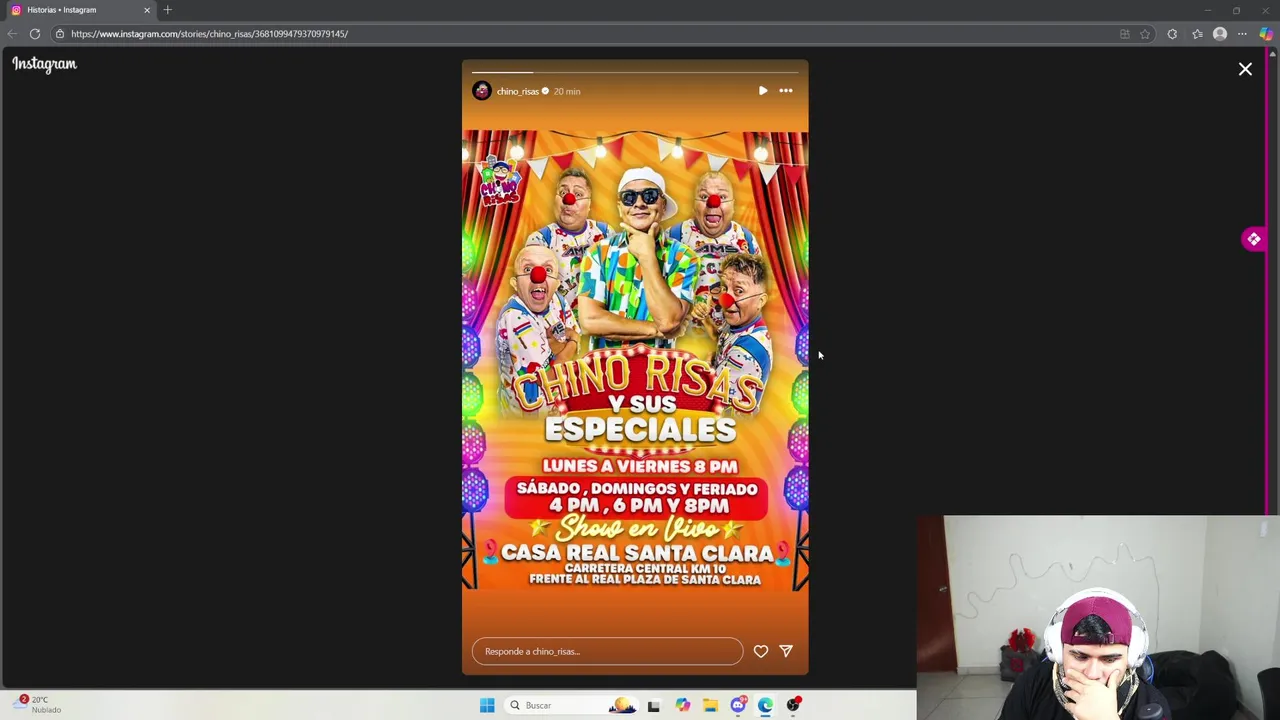
Task: Select the Historias • Instagram tab
Action: click(x=80, y=10)
